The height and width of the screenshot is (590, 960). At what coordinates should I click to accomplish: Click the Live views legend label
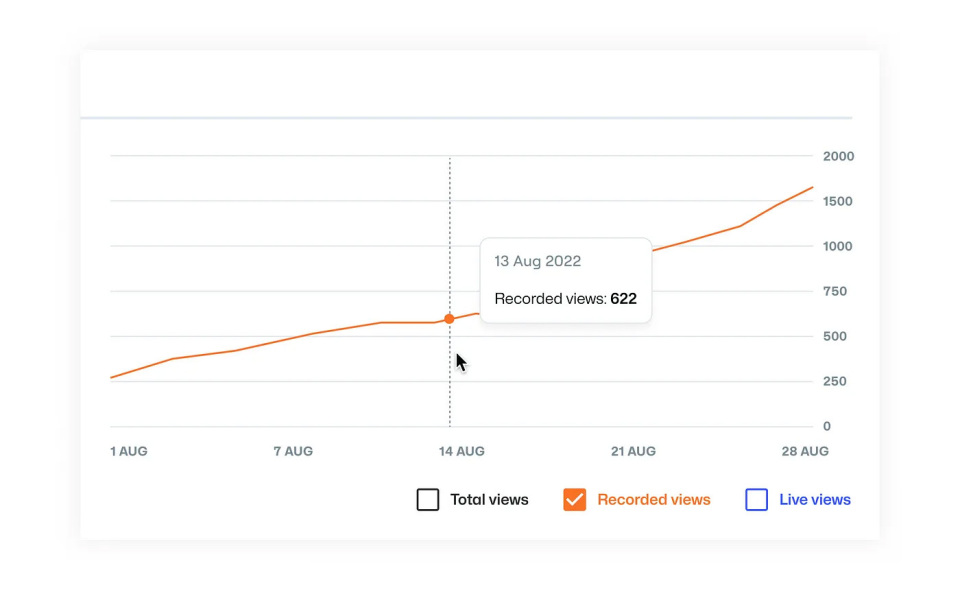coord(814,500)
